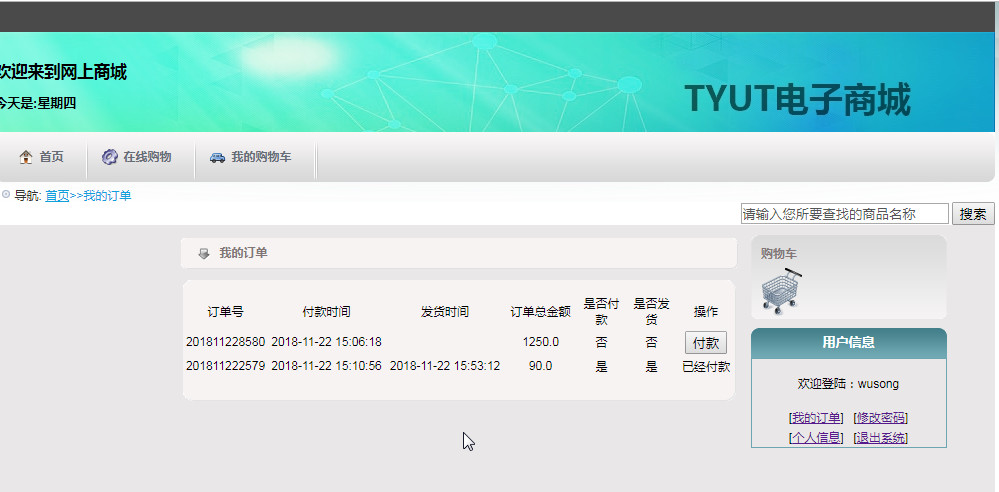Viewport: 999px width, 492px height.
Task: Click the 订单号 column header
Action: pos(226,312)
